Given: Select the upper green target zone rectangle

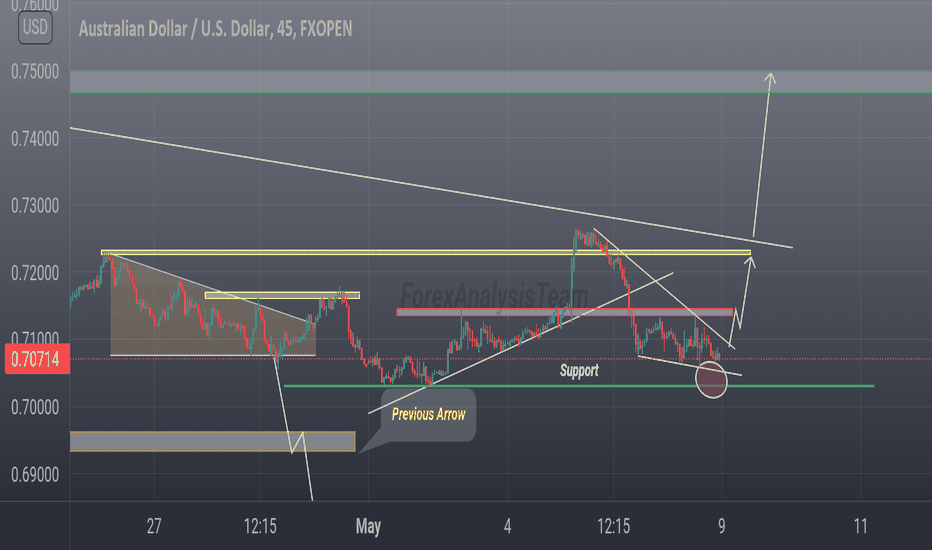Looking at the screenshot, I should pos(500,82).
